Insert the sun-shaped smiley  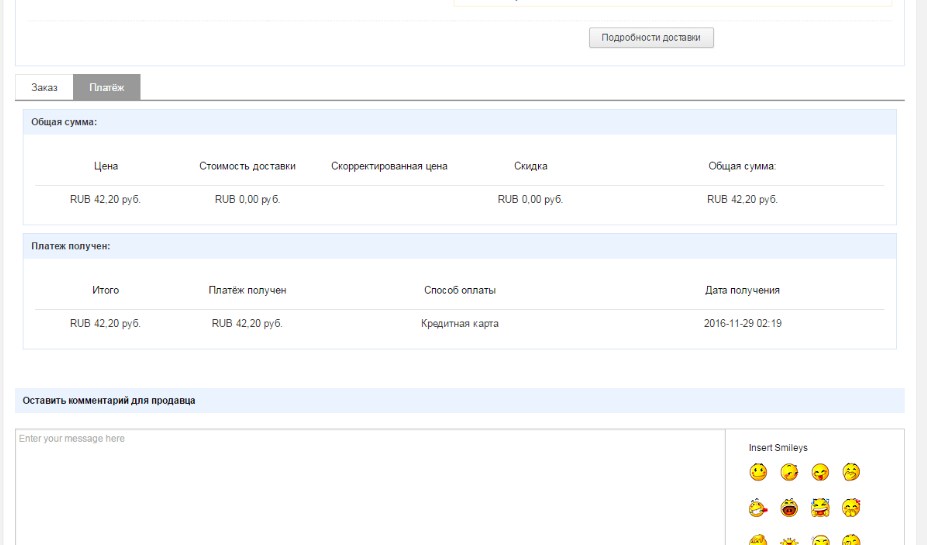click(789, 541)
